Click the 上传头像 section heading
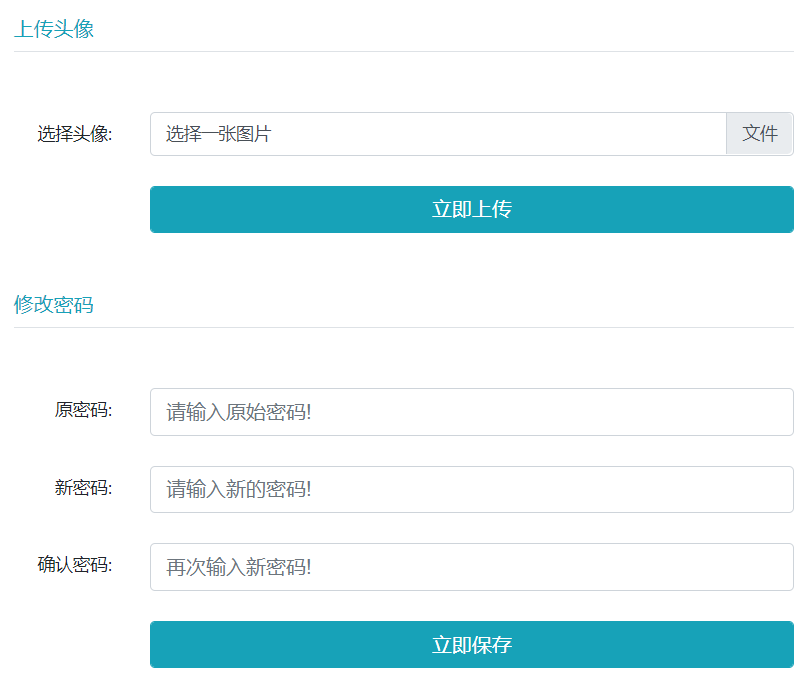 [x=54, y=29]
